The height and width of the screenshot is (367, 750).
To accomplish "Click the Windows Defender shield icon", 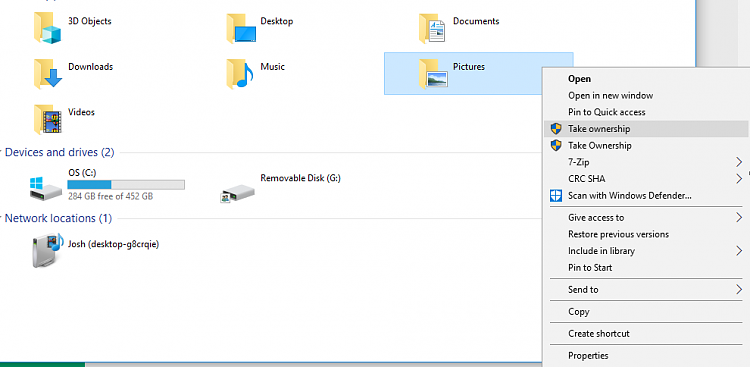I will (x=556, y=196).
